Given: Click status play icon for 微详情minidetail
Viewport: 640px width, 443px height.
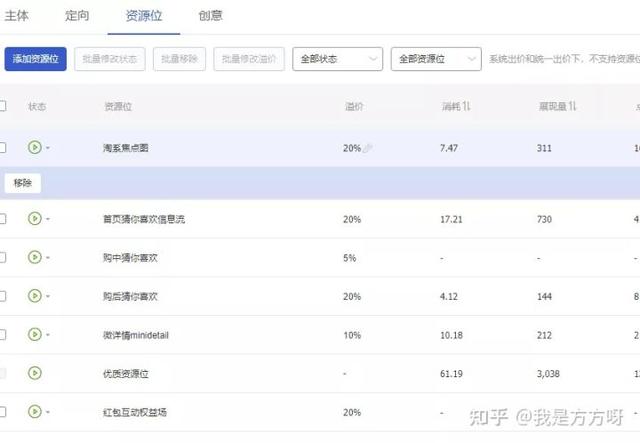Looking at the screenshot, I should click(35, 335).
